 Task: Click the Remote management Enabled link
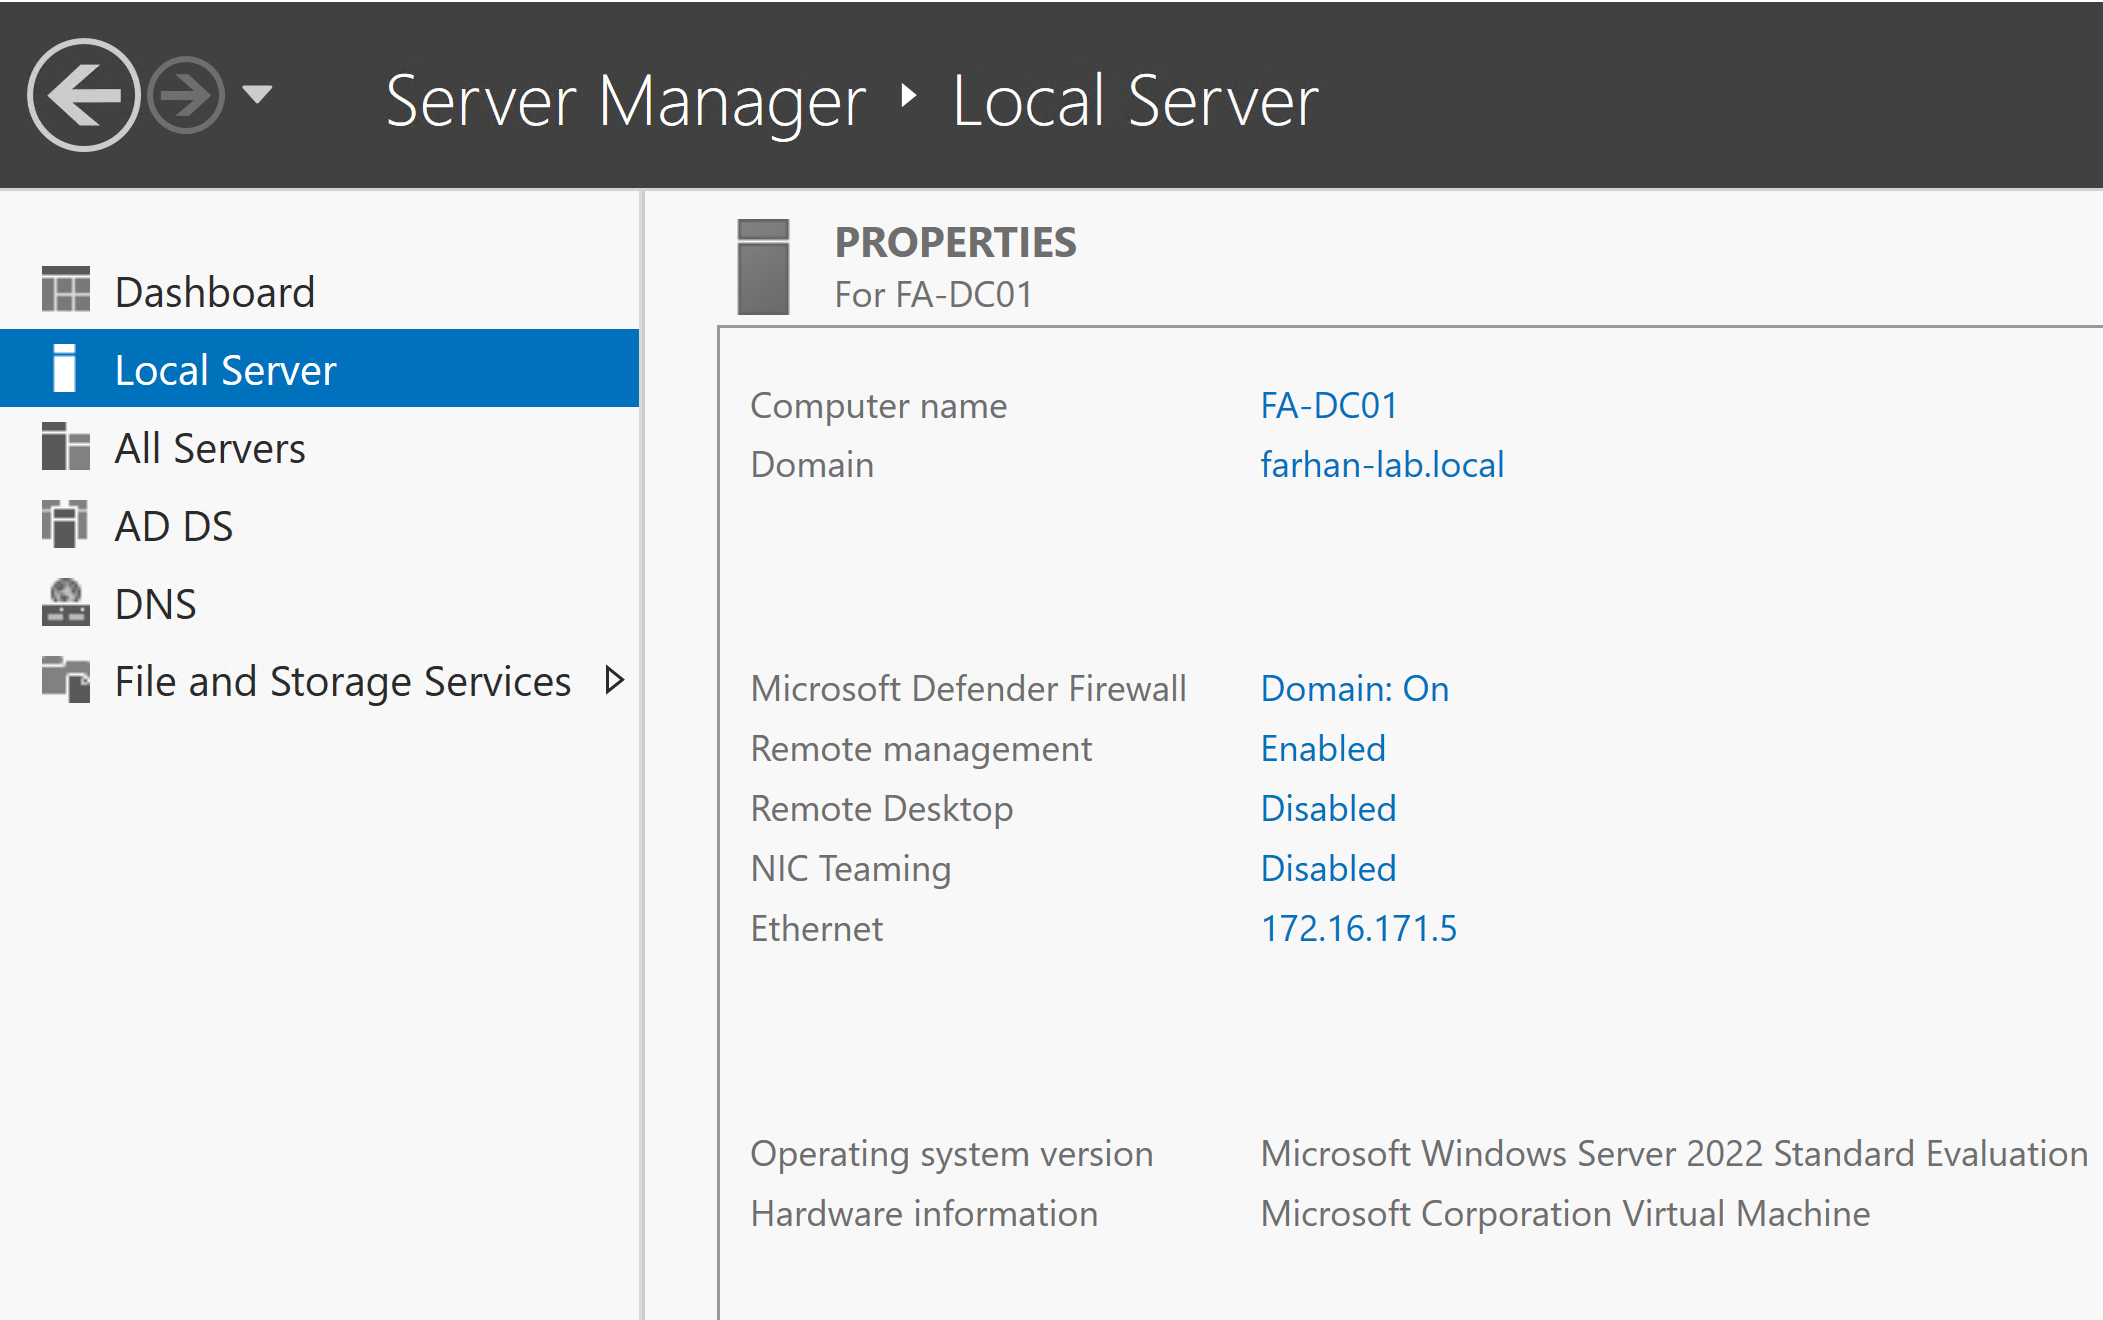(x=1323, y=749)
